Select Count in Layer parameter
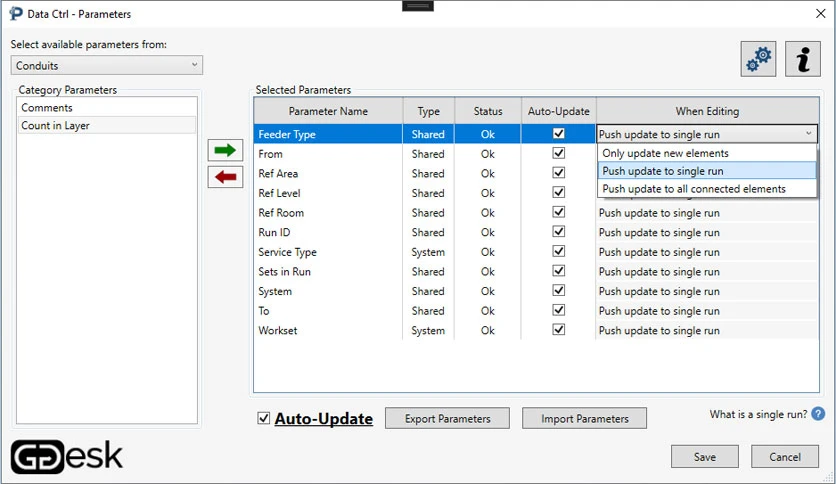The width and height of the screenshot is (836, 484). 107,125
